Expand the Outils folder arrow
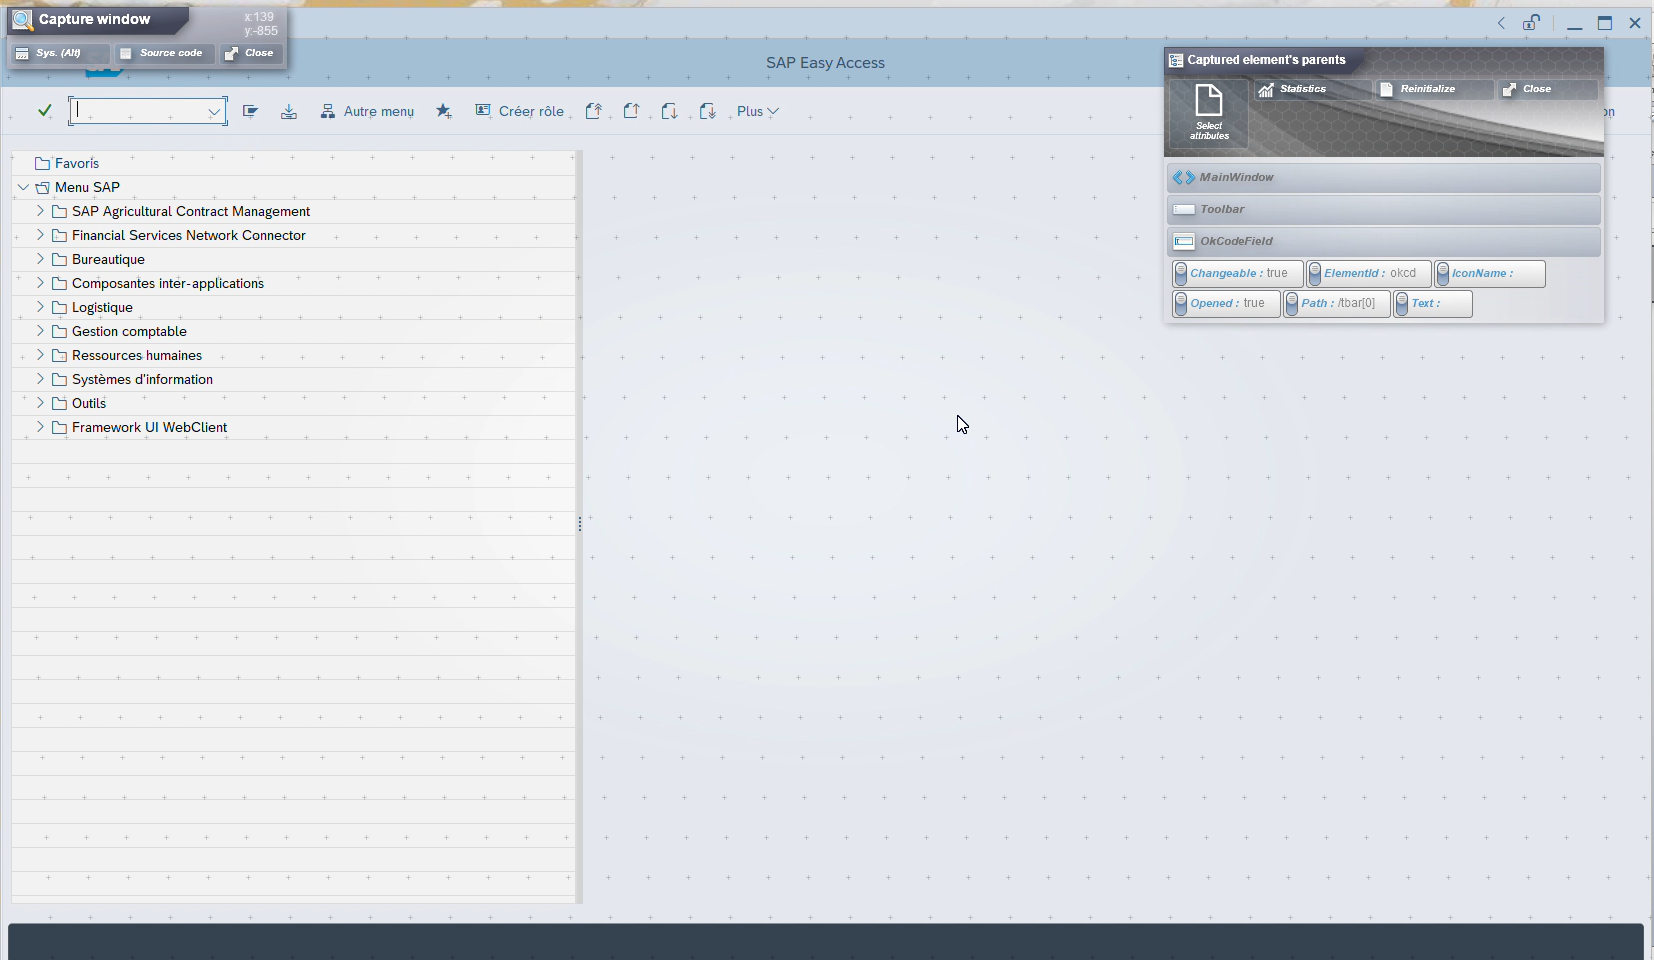The height and width of the screenshot is (960, 1654). [x=40, y=403]
